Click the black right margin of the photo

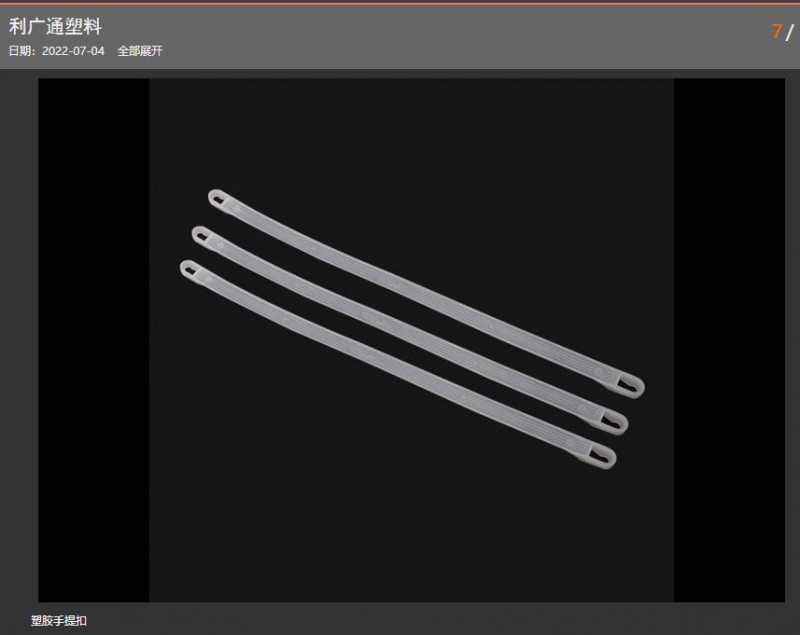(729, 340)
